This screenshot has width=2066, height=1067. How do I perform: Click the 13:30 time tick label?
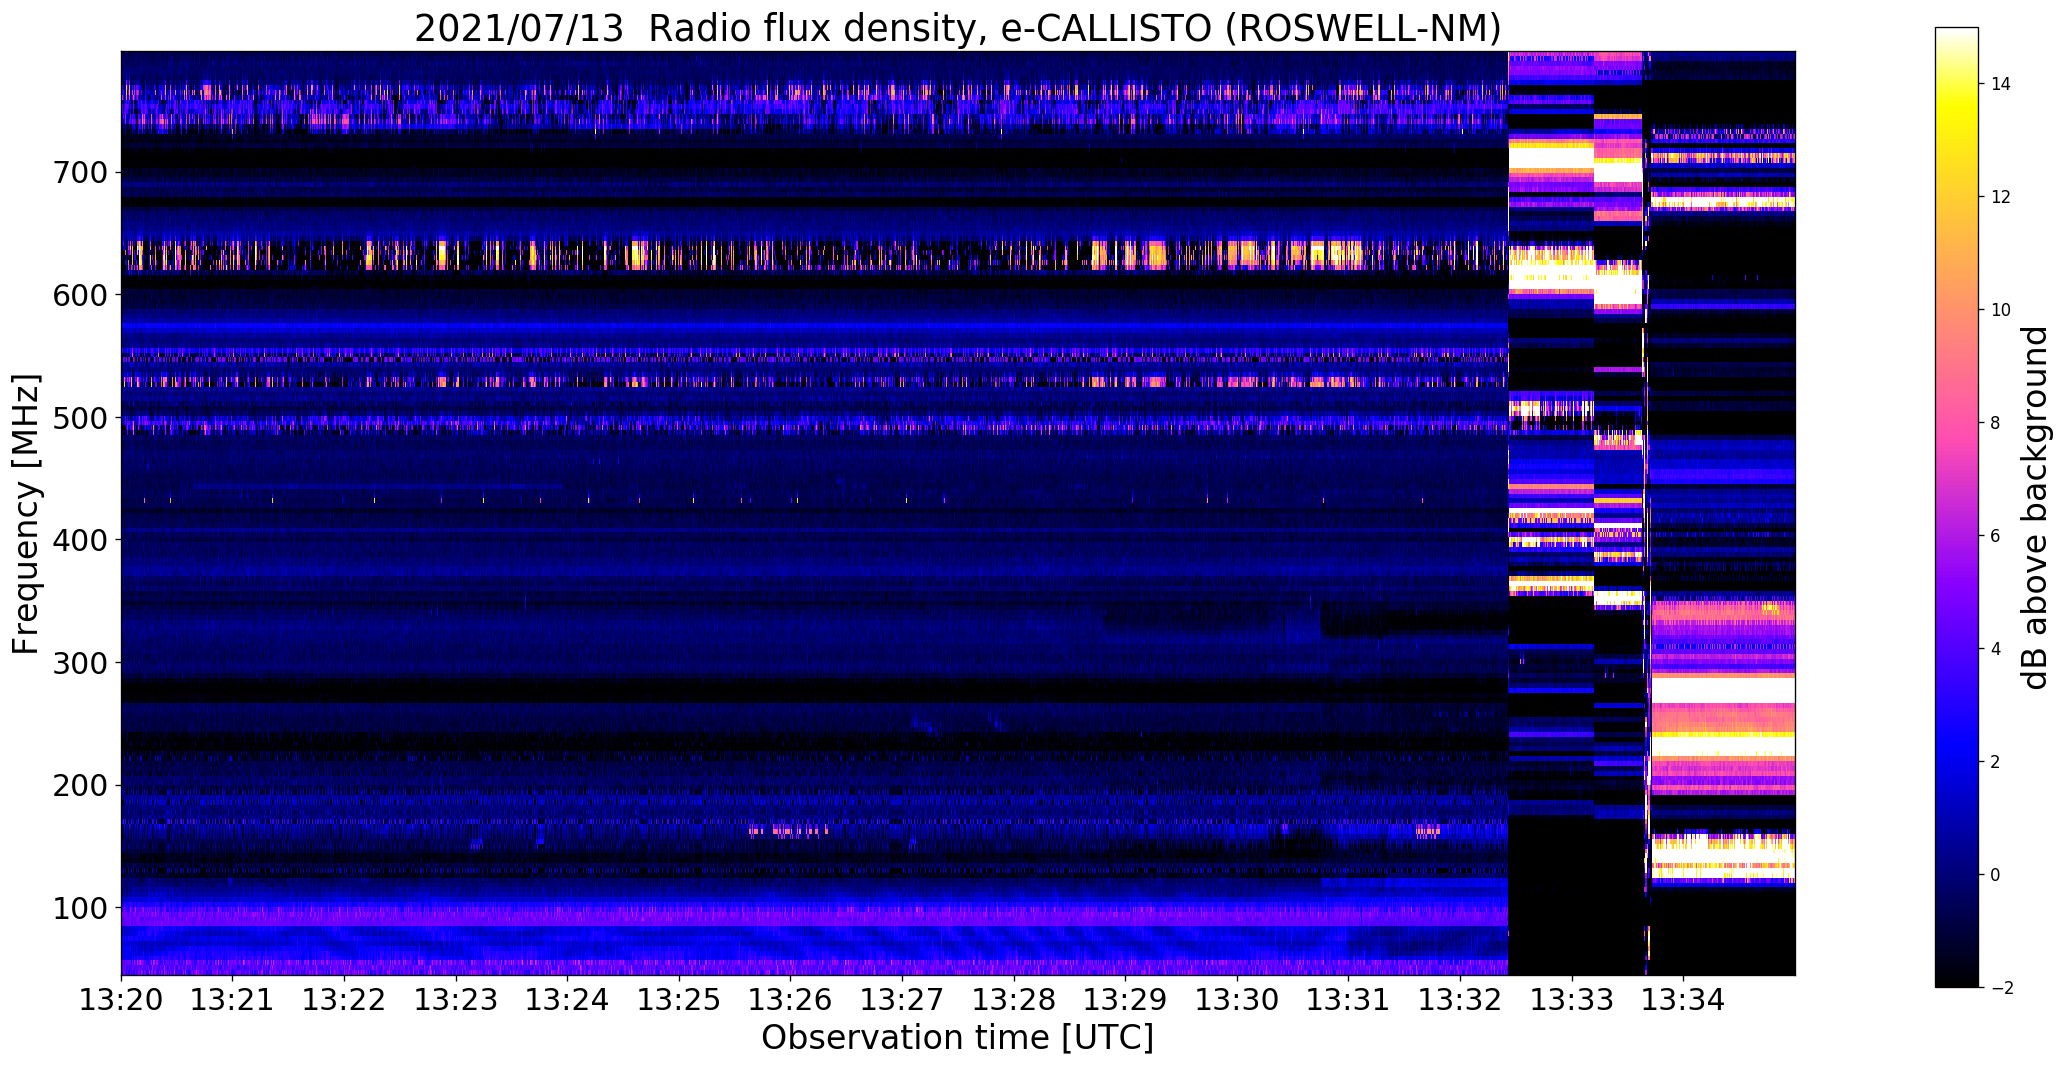[x=1237, y=998]
